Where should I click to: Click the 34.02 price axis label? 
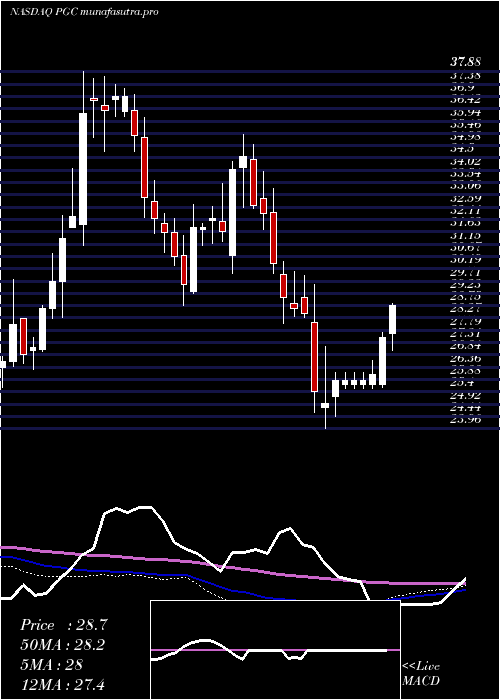tap(465, 161)
